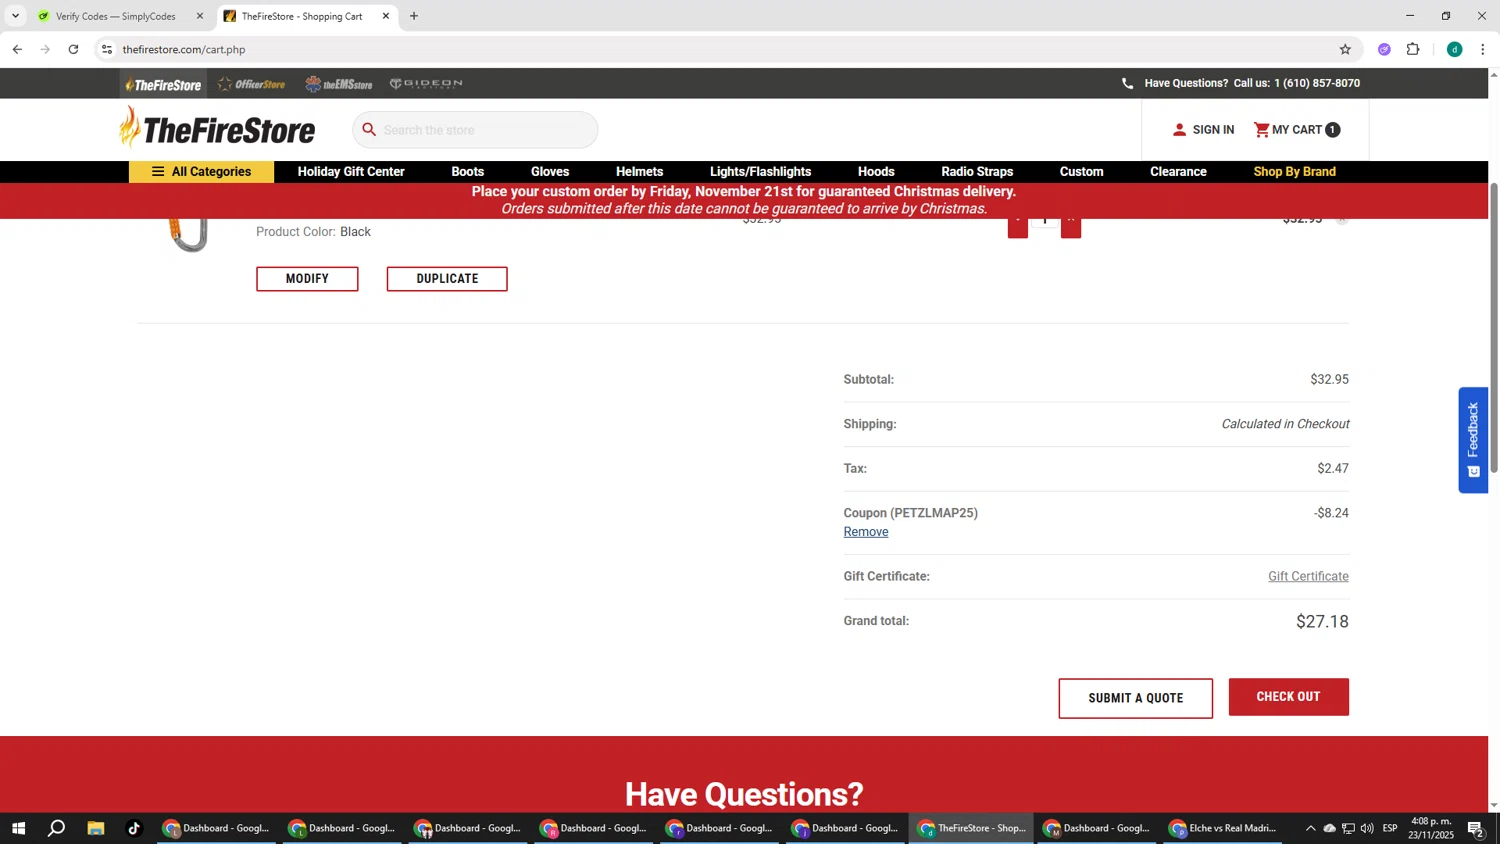
Task: Click the Gift Certificate link
Action: (x=1308, y=576)
